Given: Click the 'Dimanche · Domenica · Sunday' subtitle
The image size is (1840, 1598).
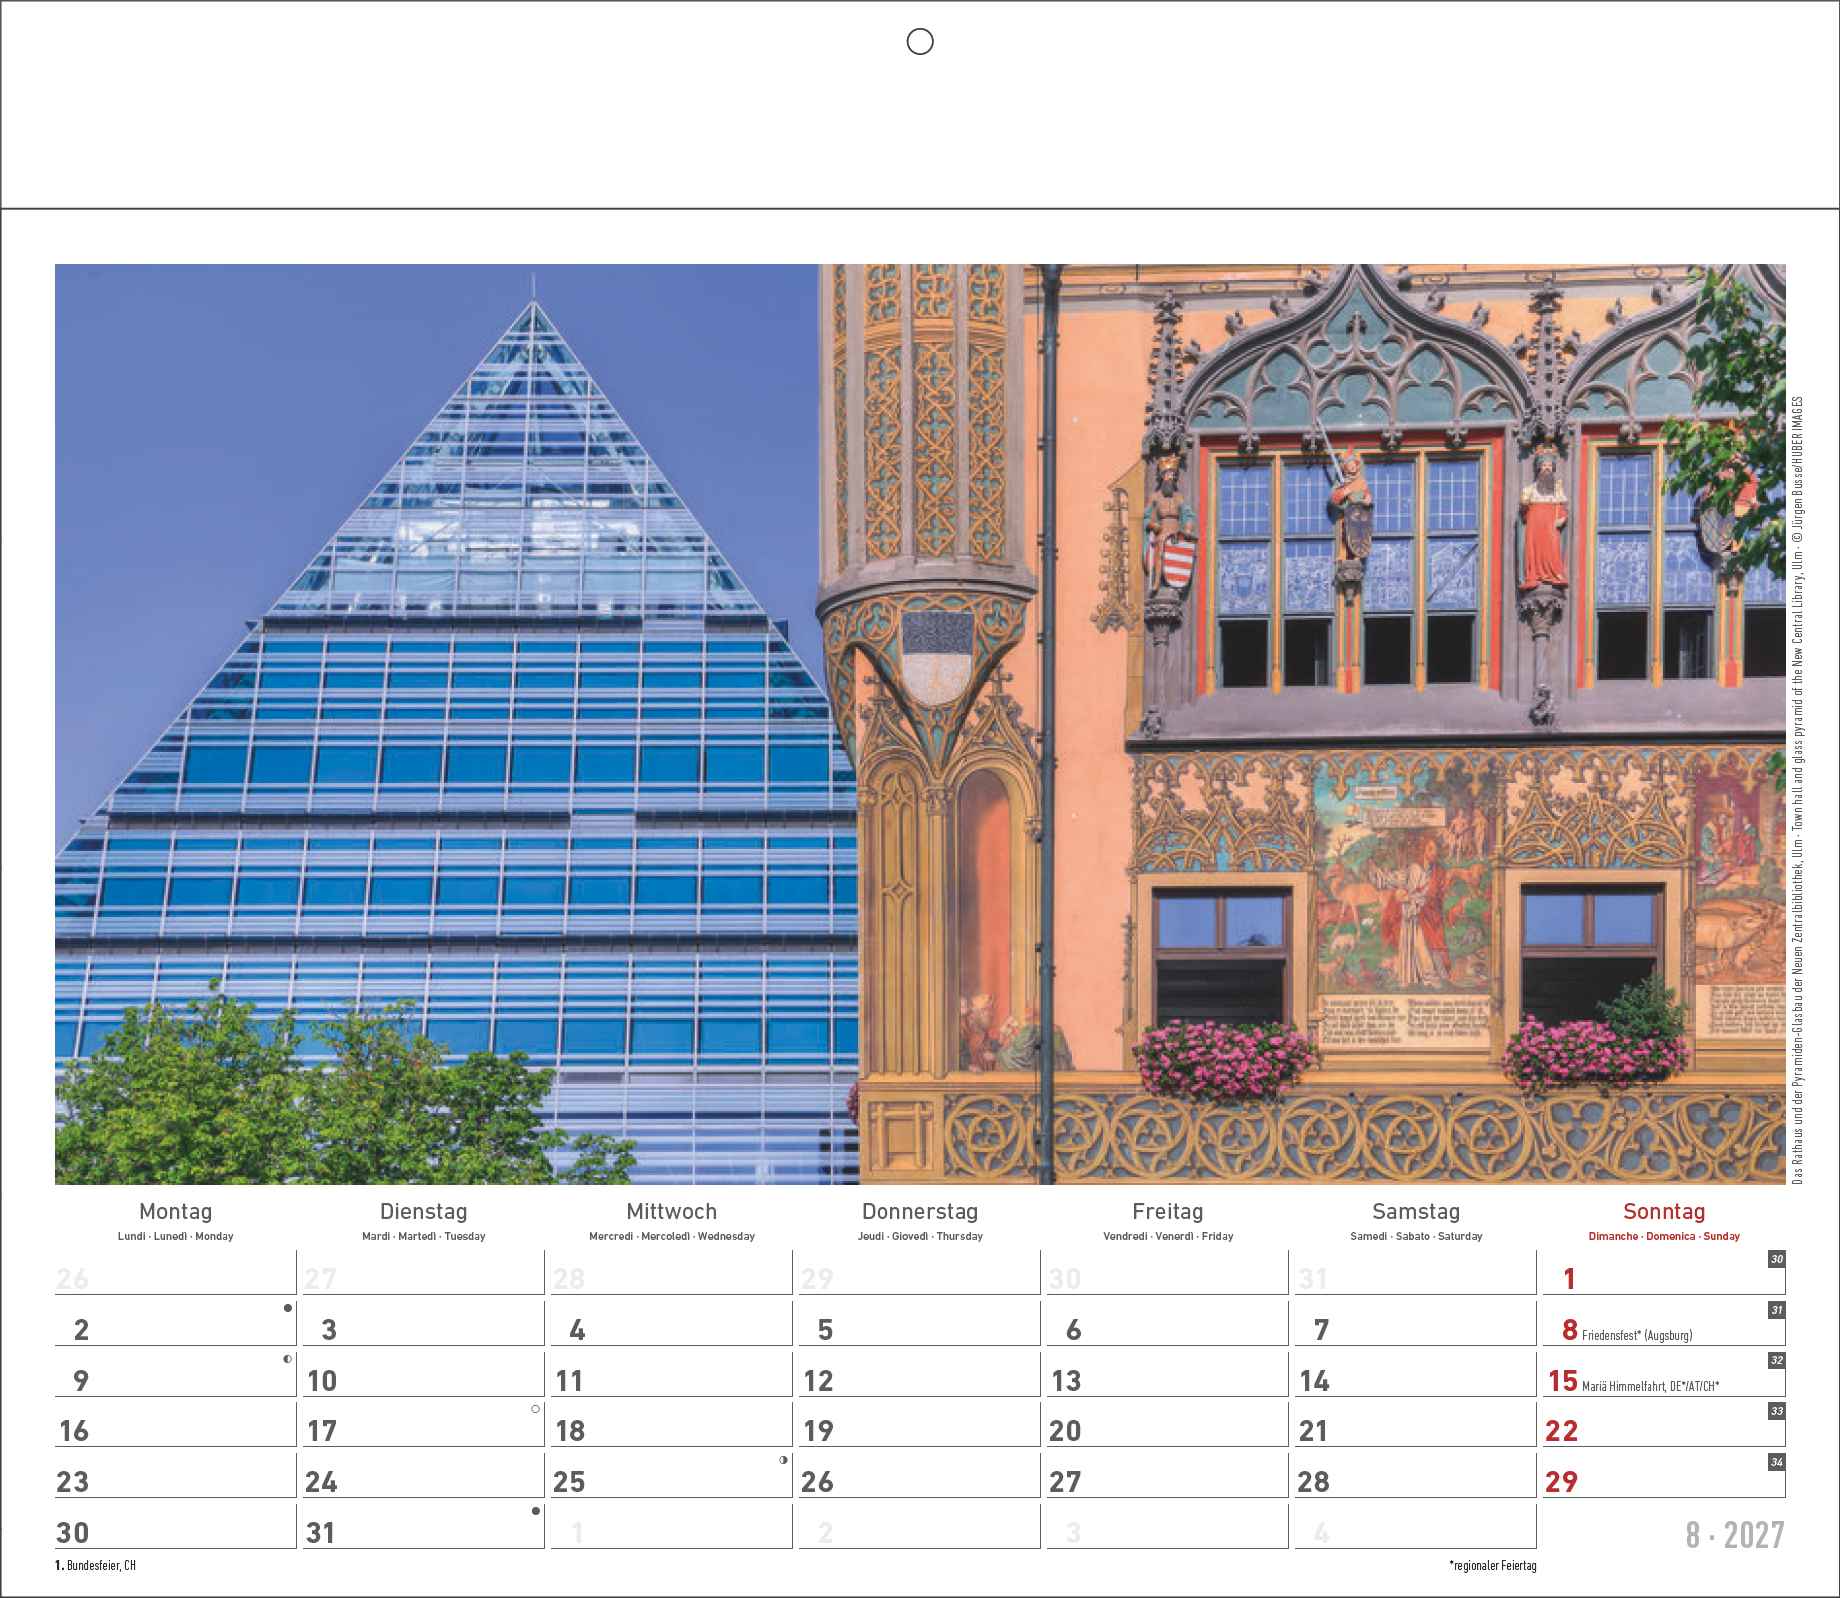Looking at the screenshot, I should tap(1664, 1237).
